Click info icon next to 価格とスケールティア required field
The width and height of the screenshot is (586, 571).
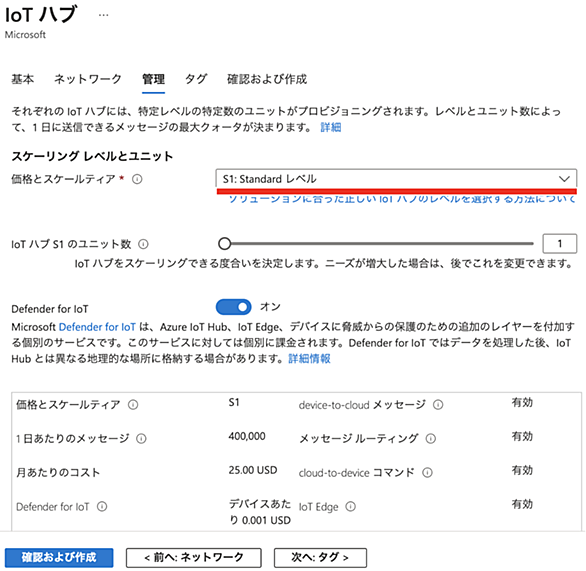pyautogui.click(x=137, y=179)
